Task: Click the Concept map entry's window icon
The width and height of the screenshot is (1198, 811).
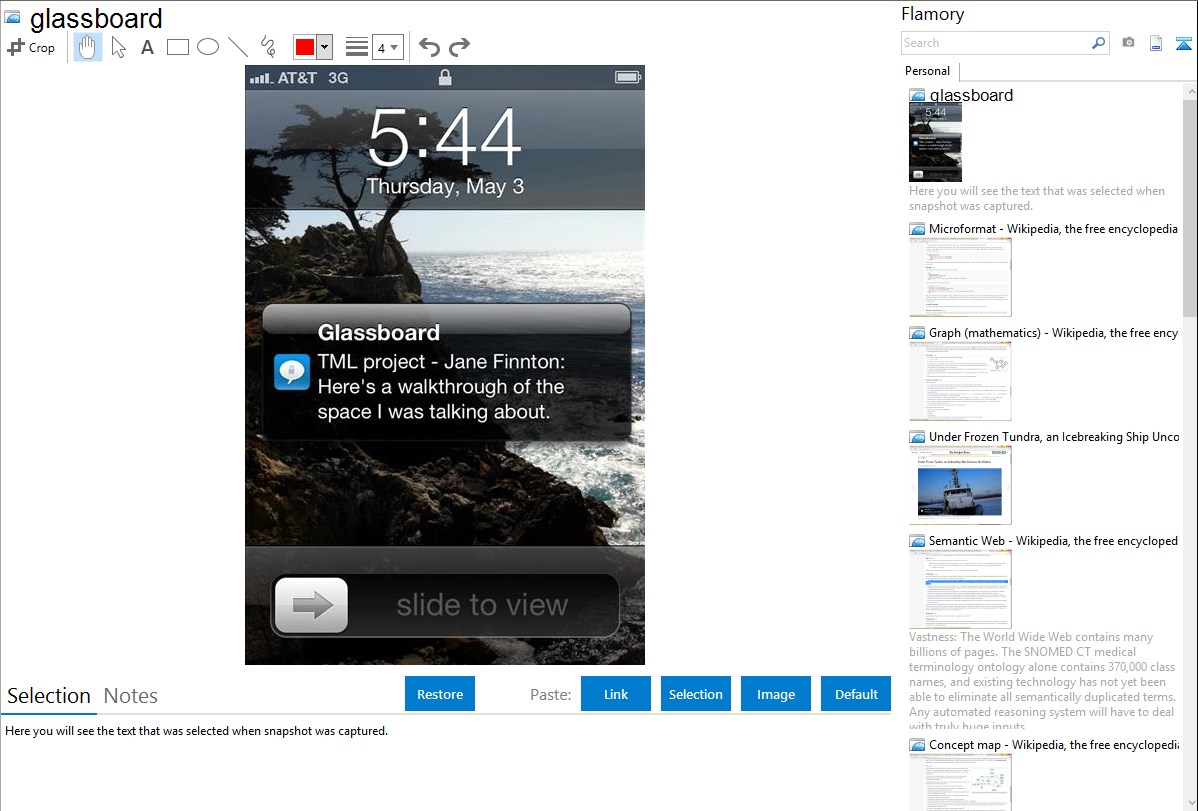Action: pyautogui.click(x=917, y=745)
